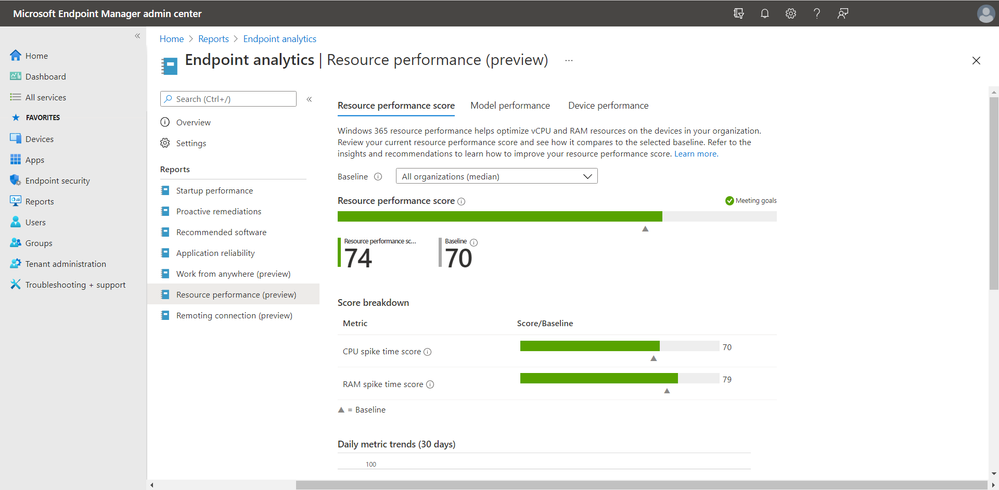Screen dimensions: 999x490
Task: Click the Troubleshooting + support icon
Action: 16,285
